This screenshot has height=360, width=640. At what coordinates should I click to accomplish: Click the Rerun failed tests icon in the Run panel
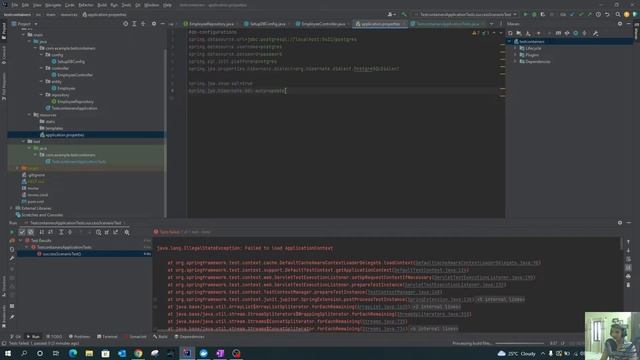[12, 241]
